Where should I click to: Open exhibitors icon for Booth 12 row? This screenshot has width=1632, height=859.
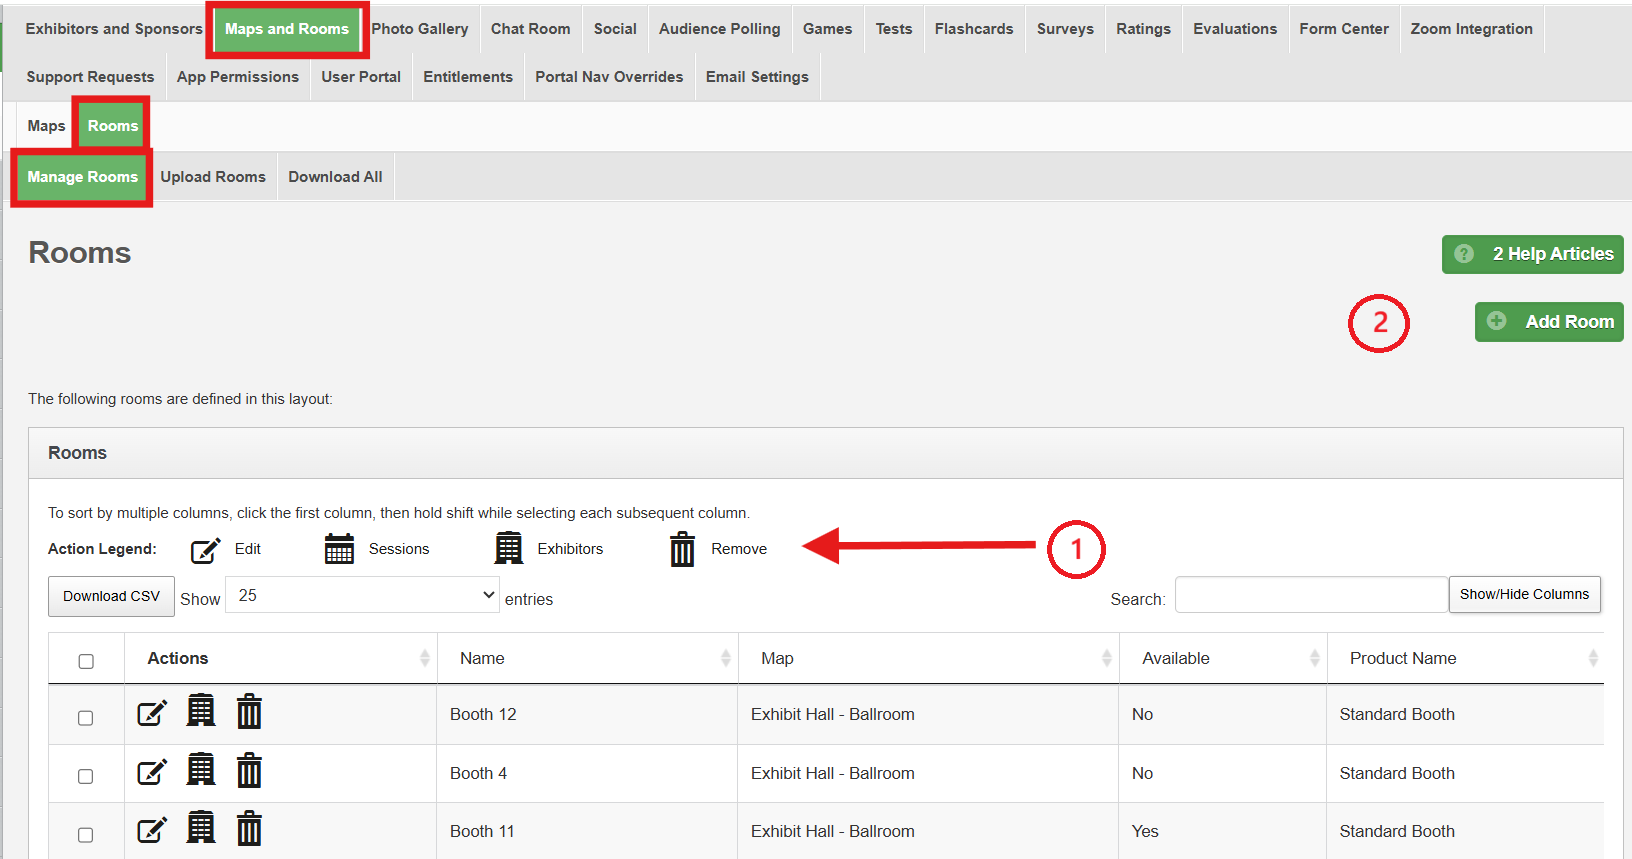point(201,711)
